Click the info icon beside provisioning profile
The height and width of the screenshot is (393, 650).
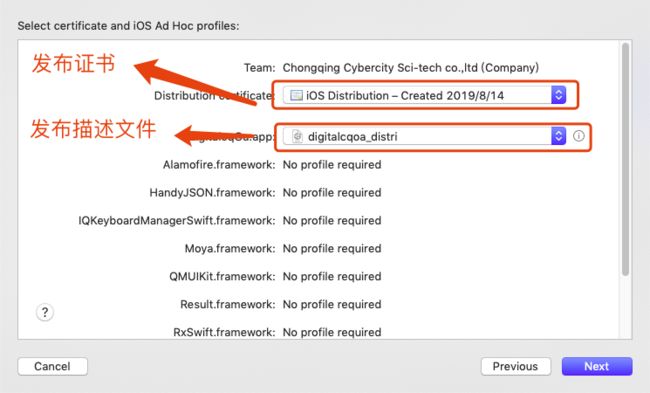[579, 136]
